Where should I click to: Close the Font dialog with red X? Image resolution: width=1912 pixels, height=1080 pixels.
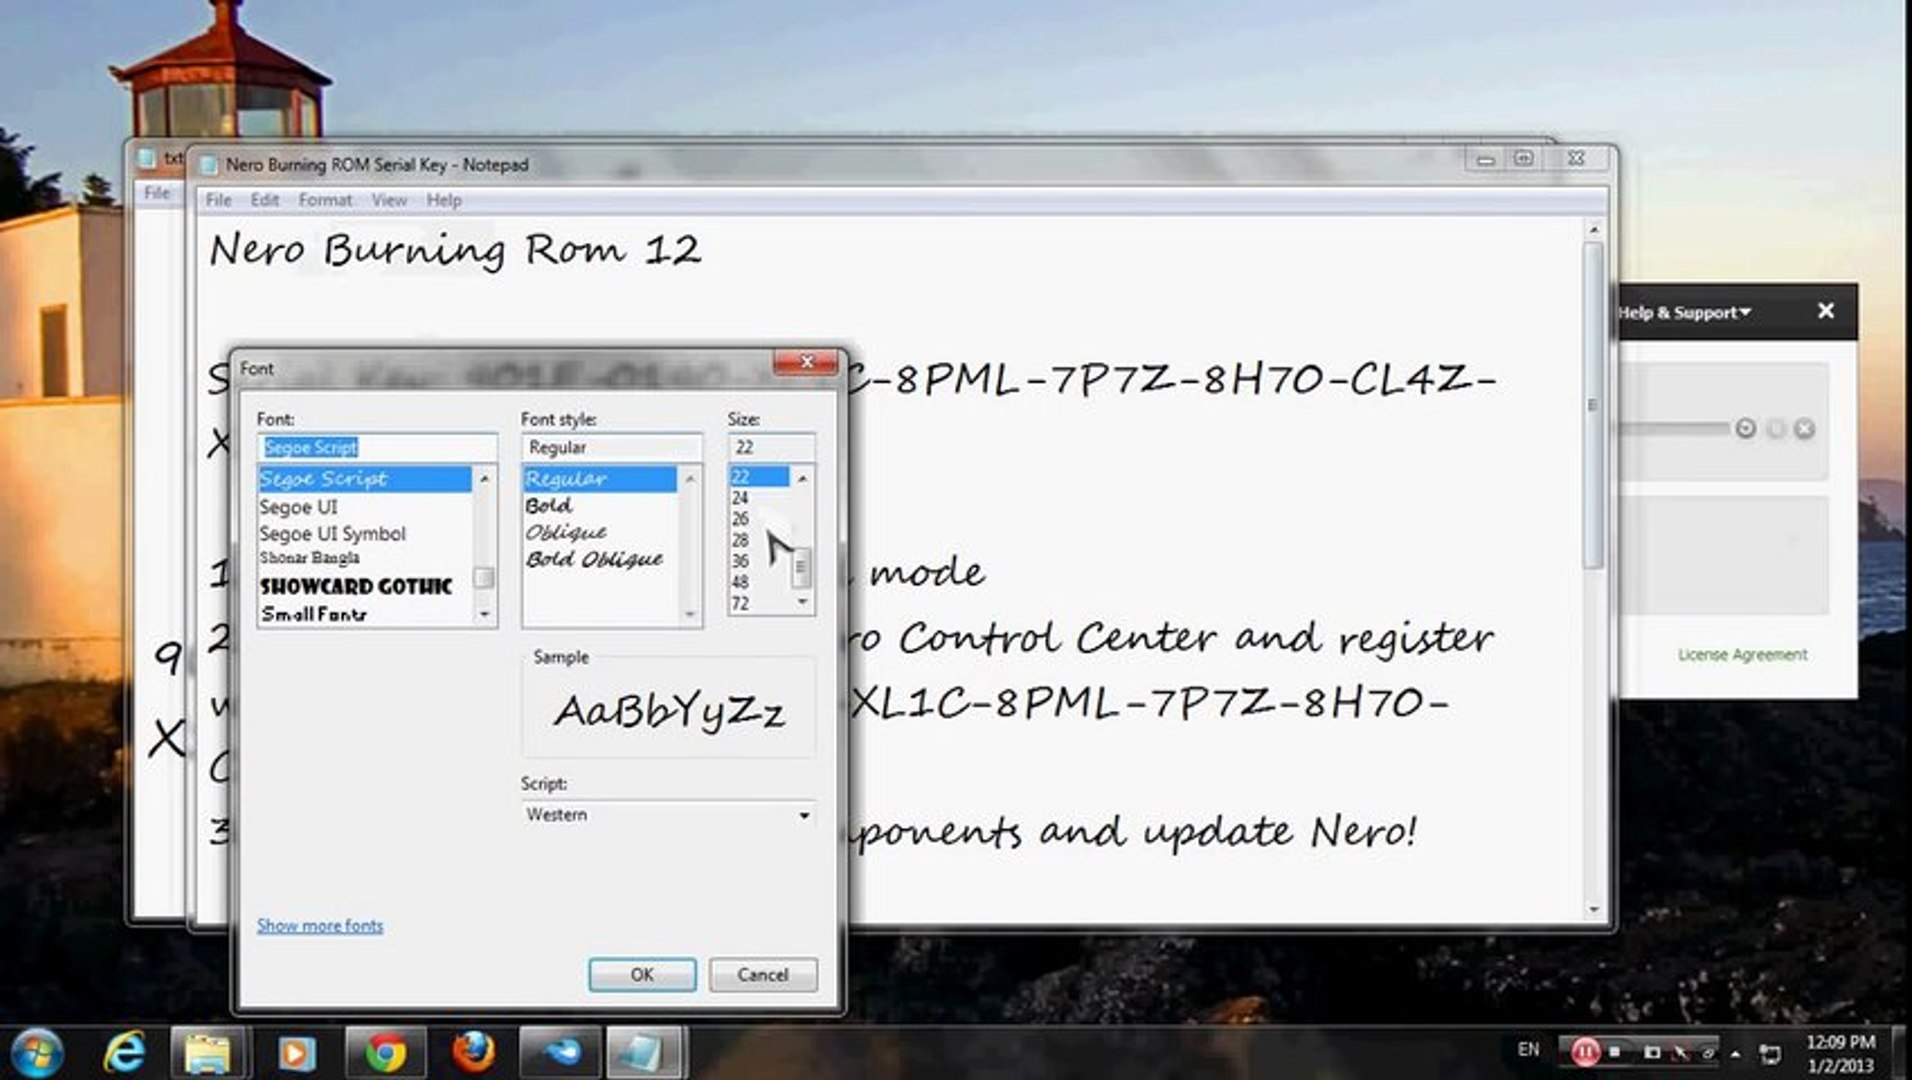(806, 362)
